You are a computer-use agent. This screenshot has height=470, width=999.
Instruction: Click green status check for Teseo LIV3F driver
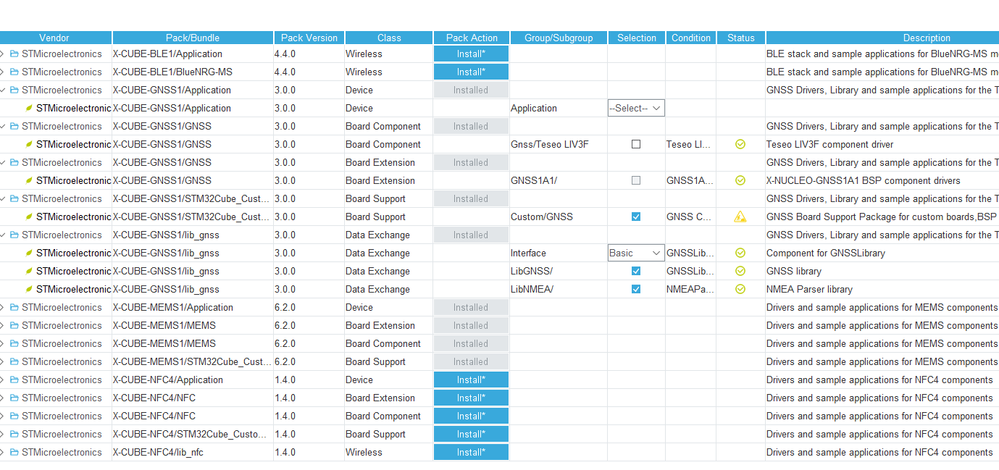740,145
